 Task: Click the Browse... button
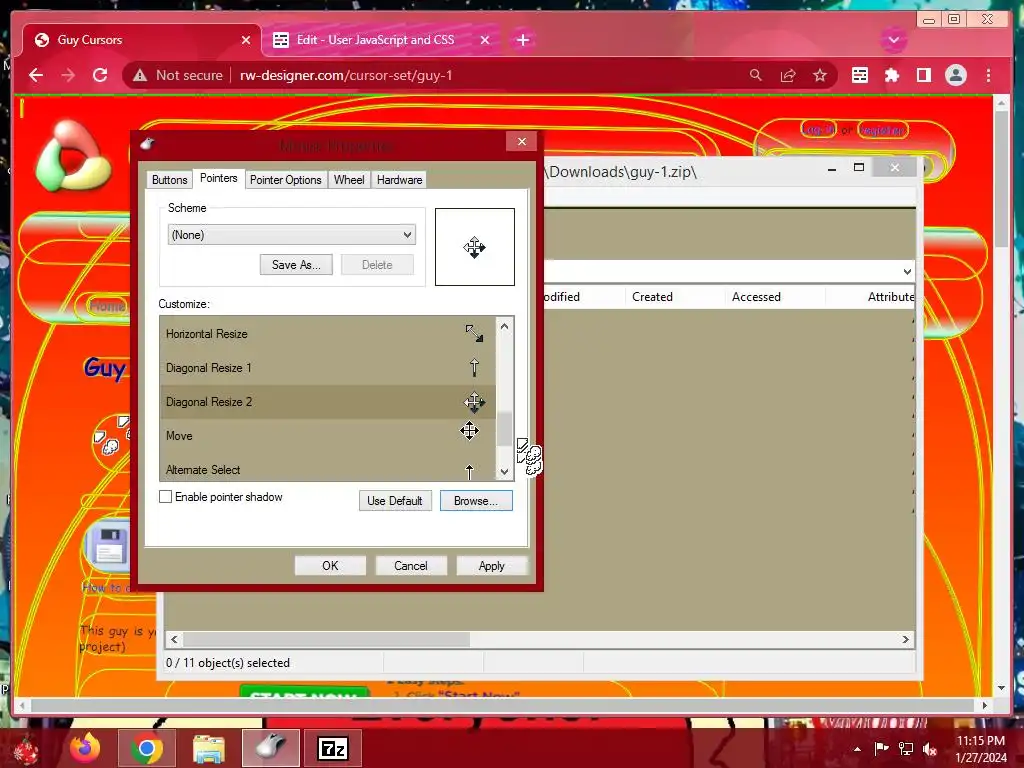coord(475,501)
